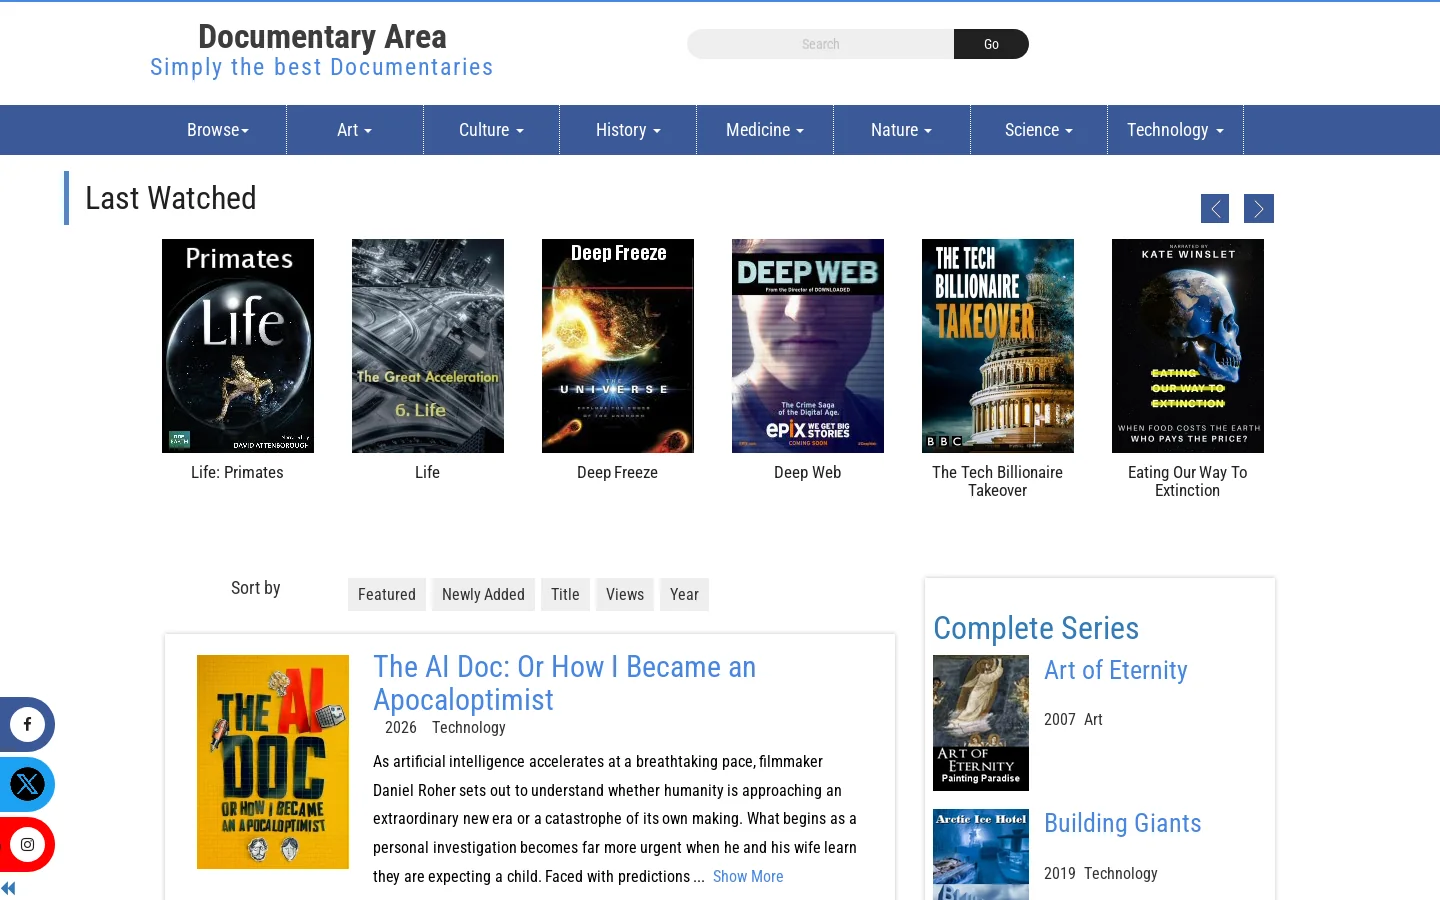Click the 'Sort by' label

coord(256,588)
